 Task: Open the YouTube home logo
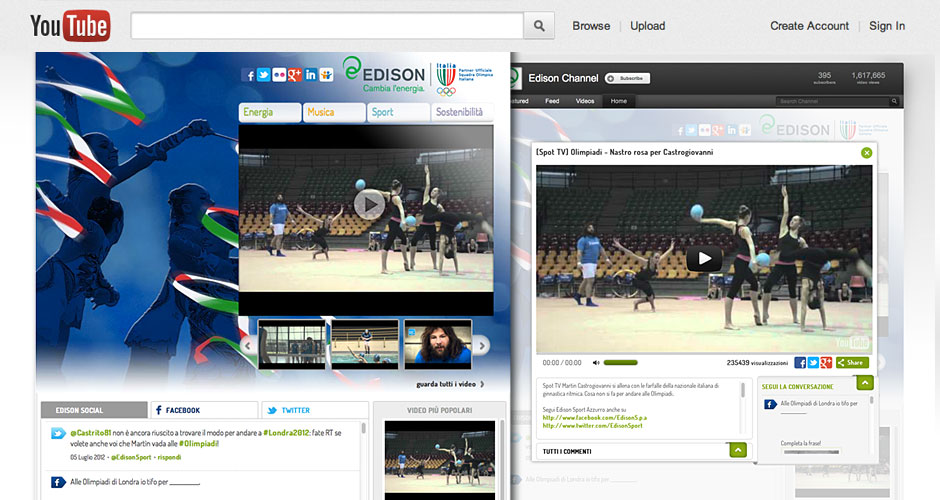[x=70, y=26]
